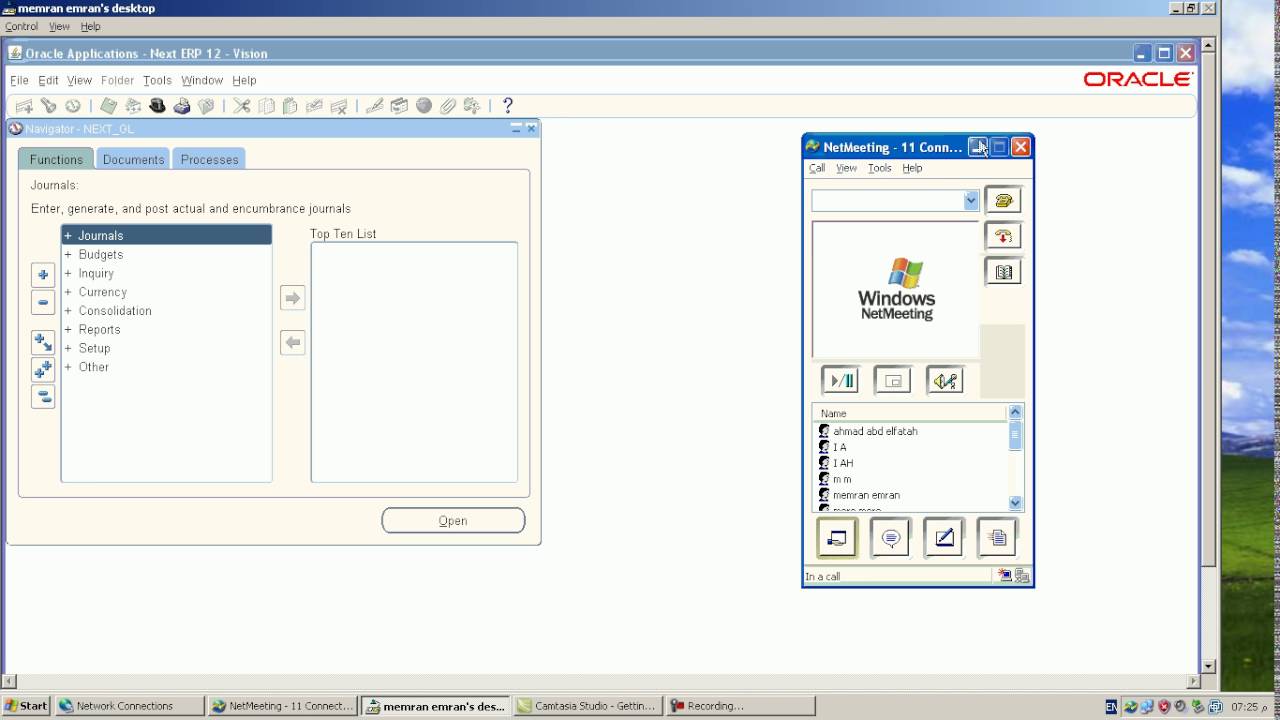
Task: Expand the Journals tree node
Action: 68,236
